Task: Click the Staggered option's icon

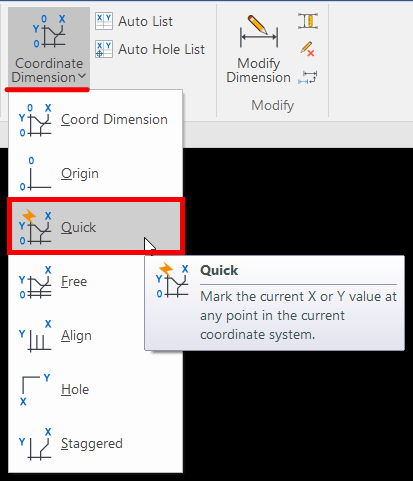Action: [36, 444]
